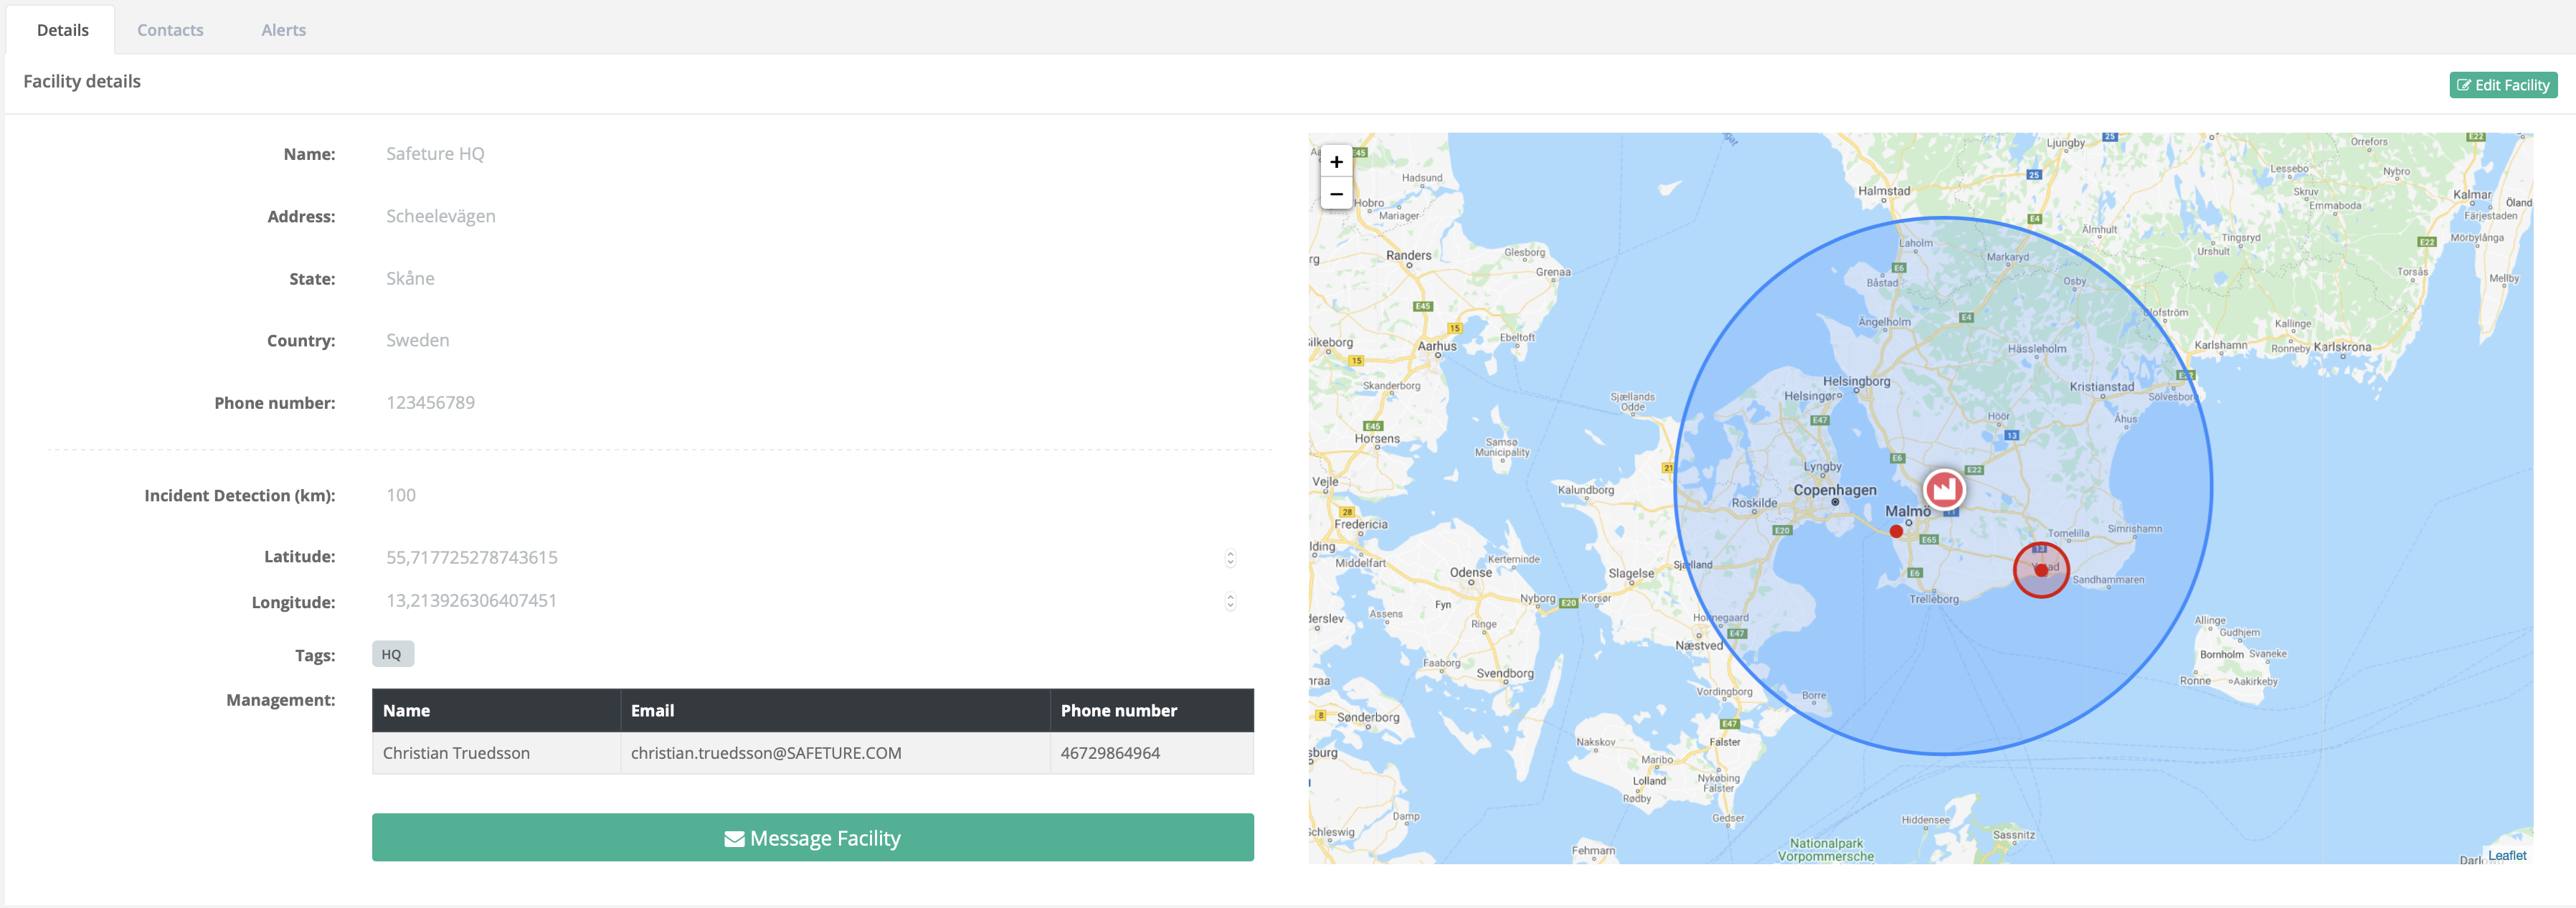Viewport: 2576px width, 908px height.
Task: Click the pencil icon on Edit Facility
Action: 2464,86
